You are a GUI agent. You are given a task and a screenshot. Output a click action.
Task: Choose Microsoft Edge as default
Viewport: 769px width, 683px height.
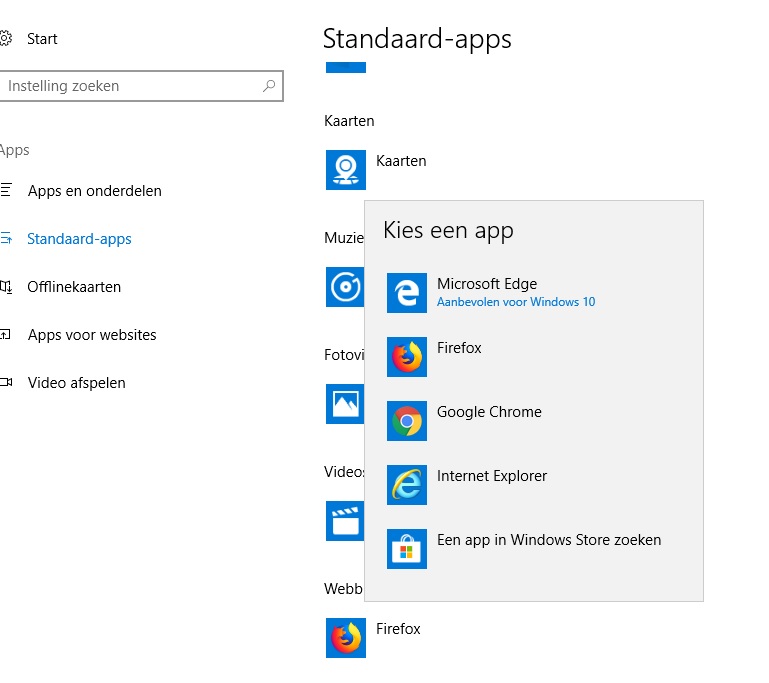pos(487,284)
